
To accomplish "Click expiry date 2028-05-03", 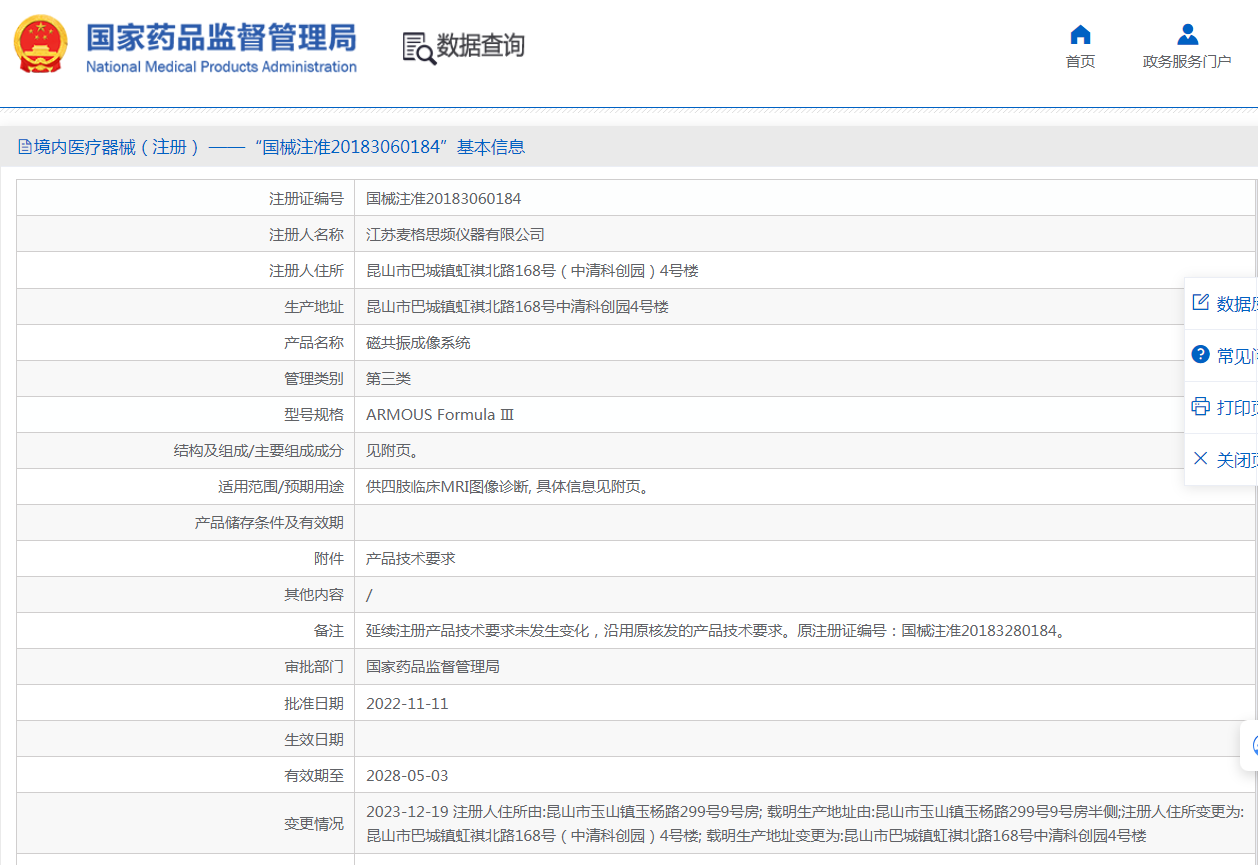I will 407,776.
